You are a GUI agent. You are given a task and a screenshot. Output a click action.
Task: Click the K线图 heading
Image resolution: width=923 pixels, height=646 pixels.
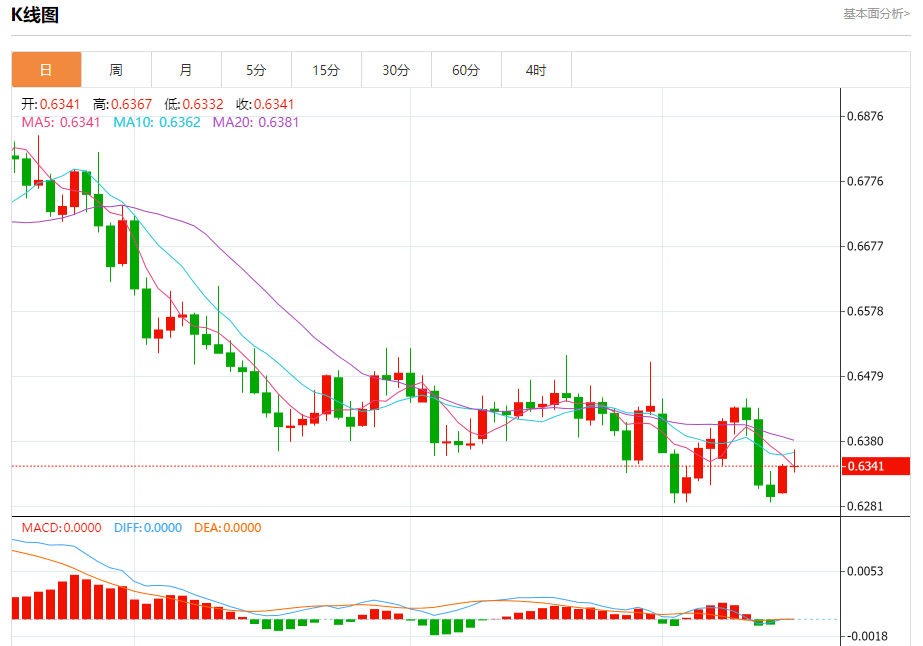click(x=35, y=15)
